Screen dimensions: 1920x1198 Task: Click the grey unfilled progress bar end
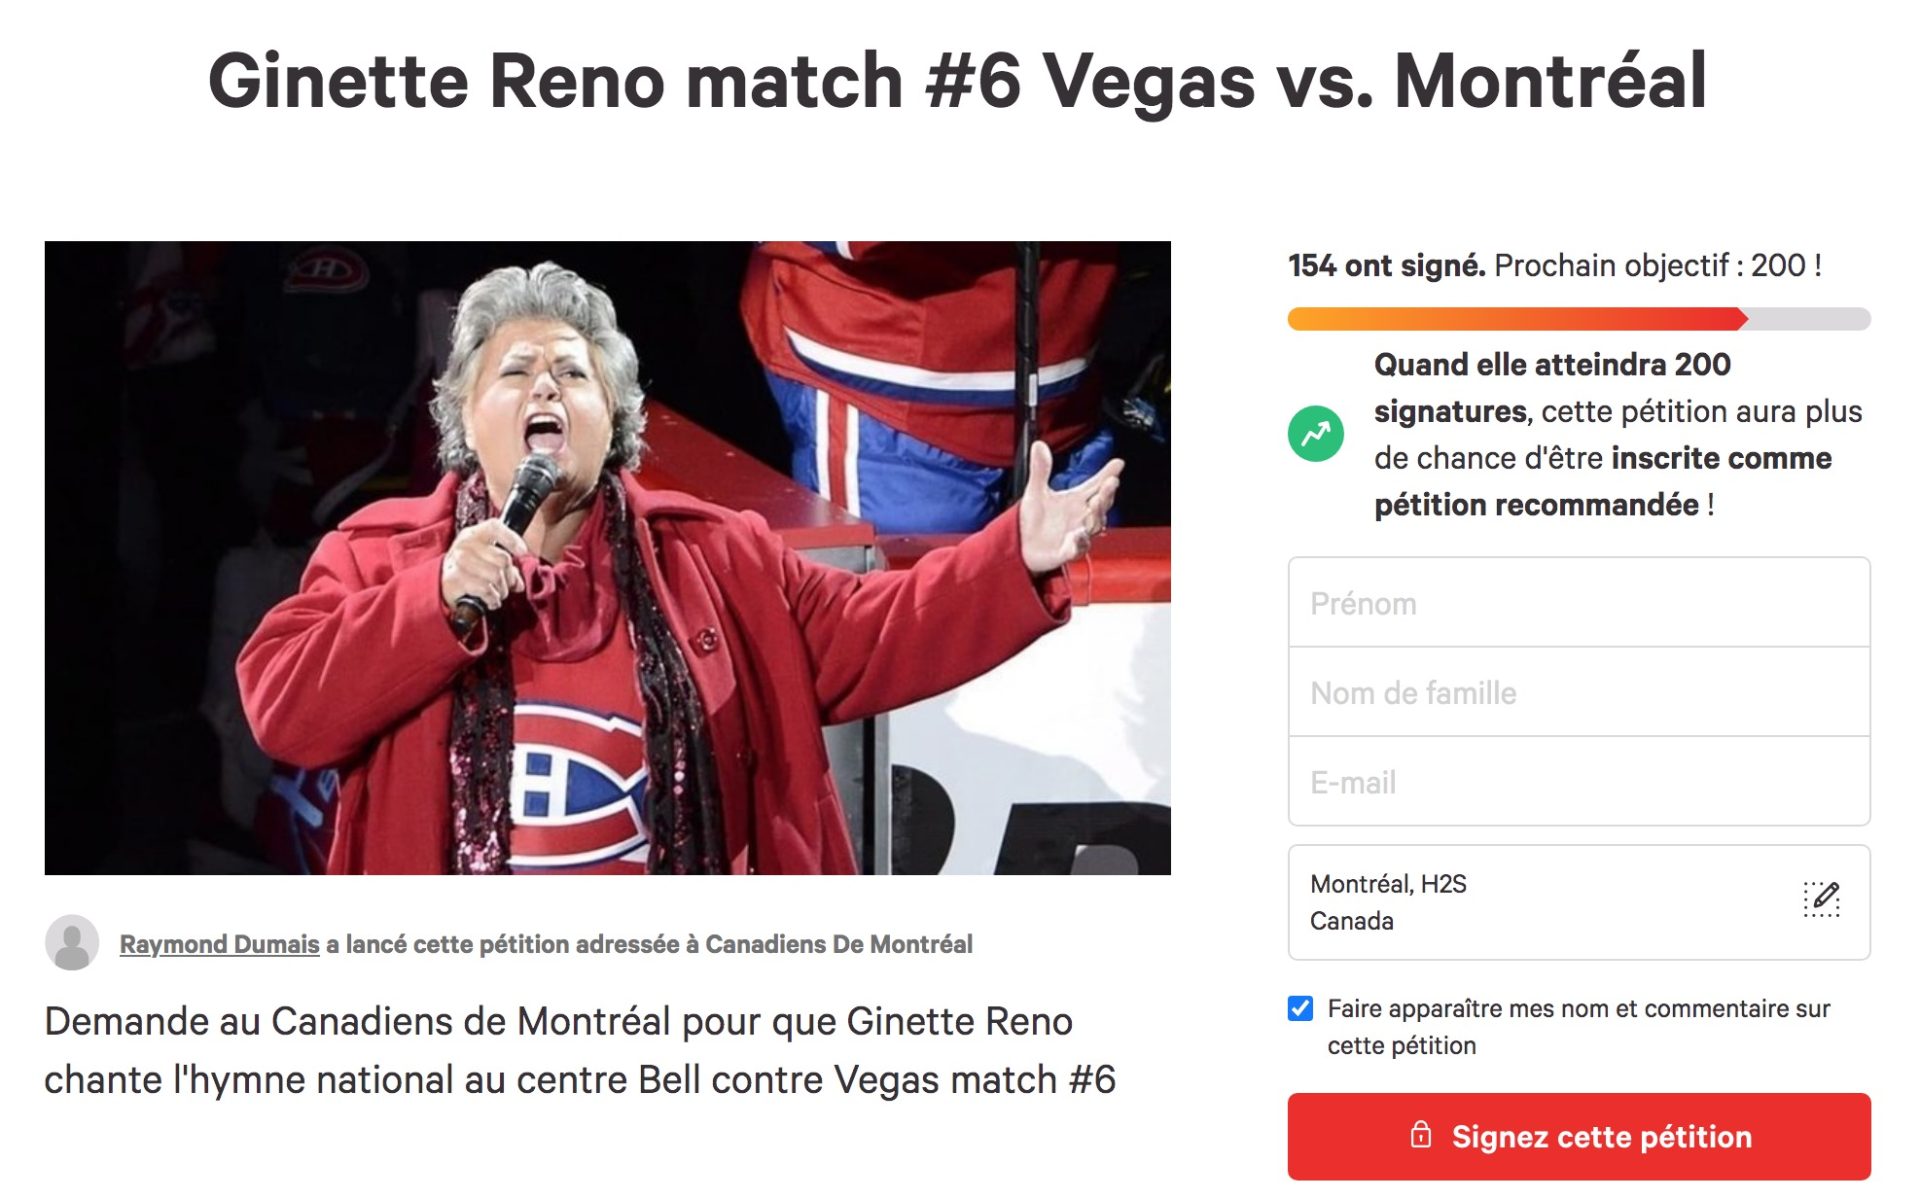(1808, 319)
